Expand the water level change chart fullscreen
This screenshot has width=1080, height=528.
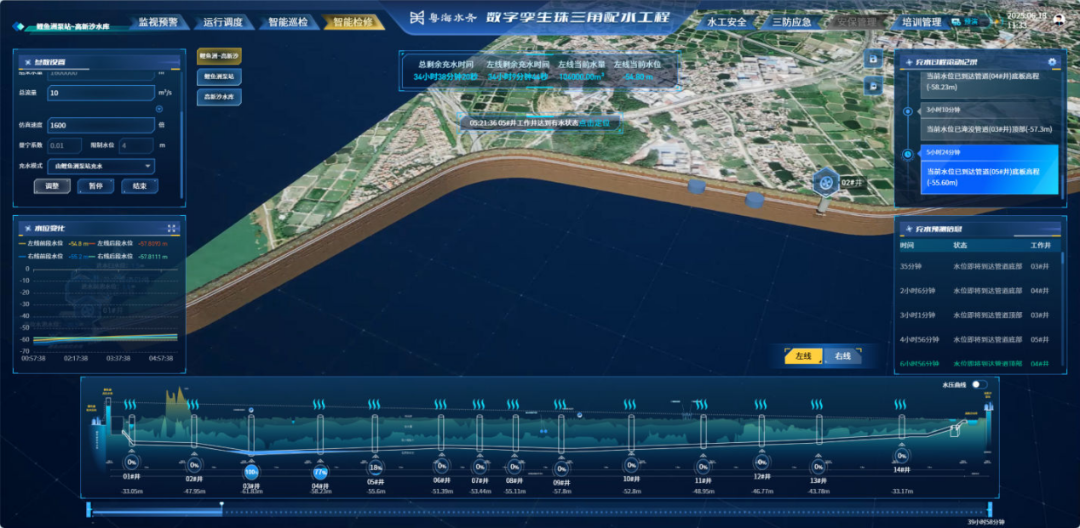tap(172, 228)
